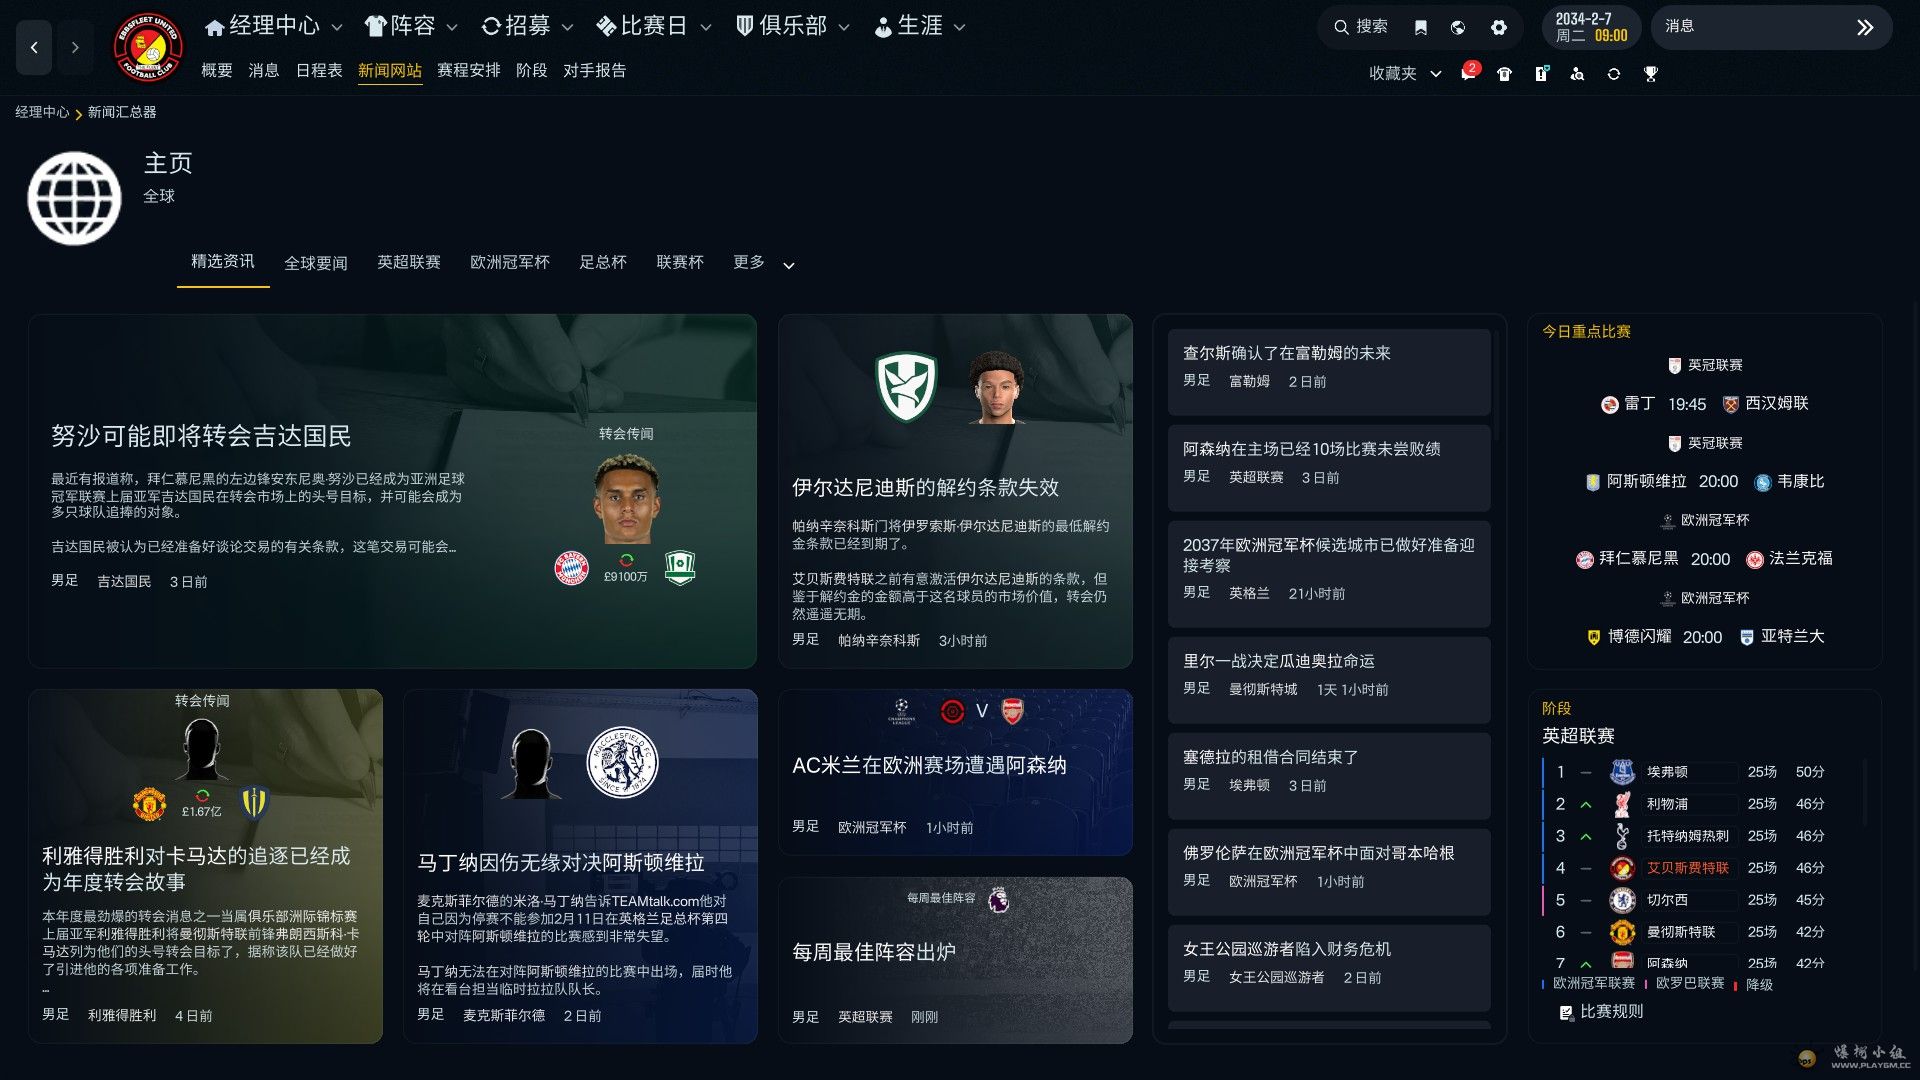The image size is (1920, 1080).
Task: Open 努沙可能即将转会吉达国民 news article
Action: (x=201, y=436)
